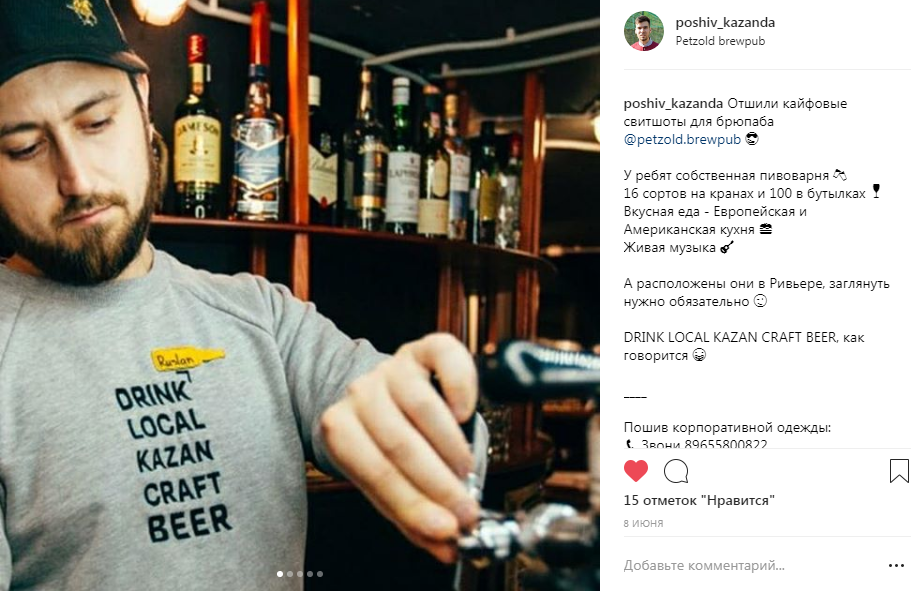Jump to fifth photo carousel dot
Screen dimensions: 915x591
pyautogui.click(x=320, y=574)
